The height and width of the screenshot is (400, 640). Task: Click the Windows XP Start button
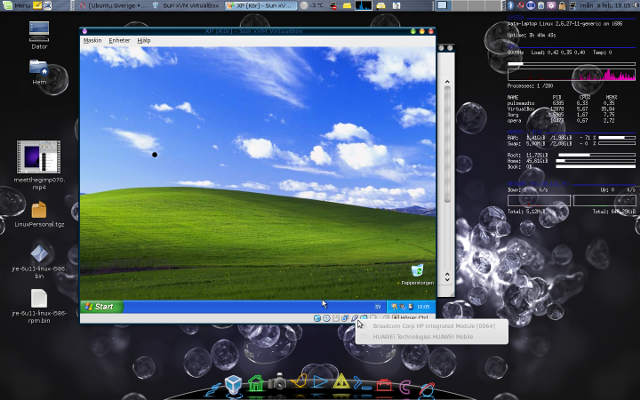point(102,307)
